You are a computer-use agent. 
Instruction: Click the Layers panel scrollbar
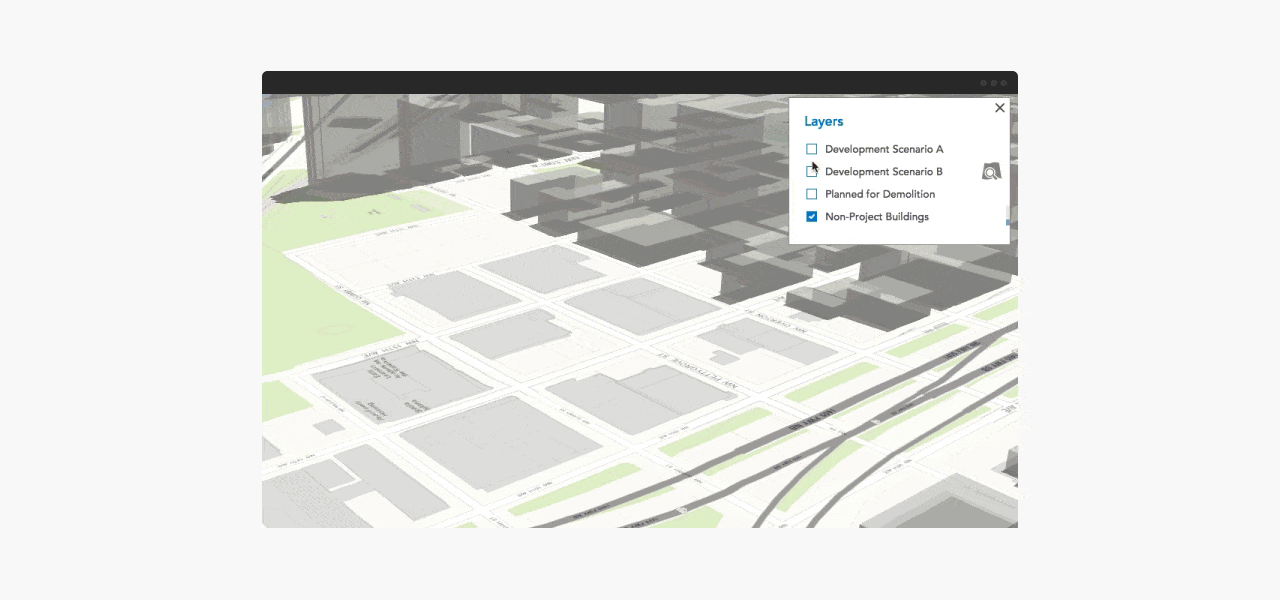[x=1007, y=216]
